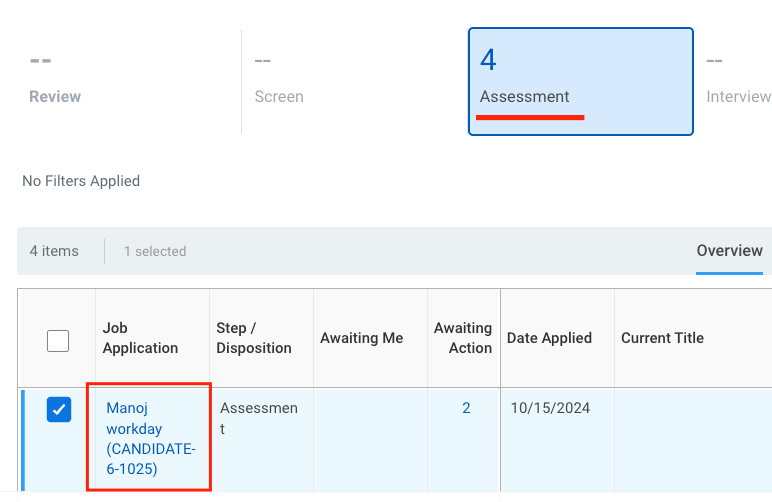Image resolution: width=772 pixels, height=502 pixels.
Task: Click the 4 items count label
Action: coord(54,251)
